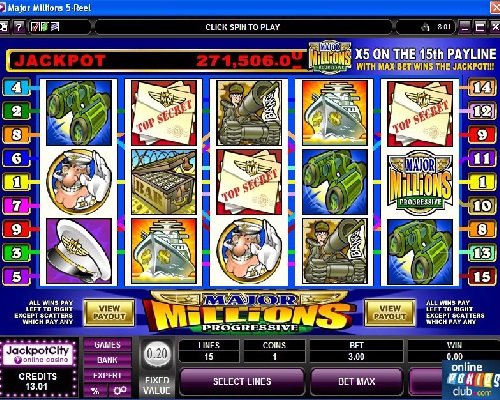
Task: Click the Major Millions Progressive reel symbol
Action: [420, 182]
